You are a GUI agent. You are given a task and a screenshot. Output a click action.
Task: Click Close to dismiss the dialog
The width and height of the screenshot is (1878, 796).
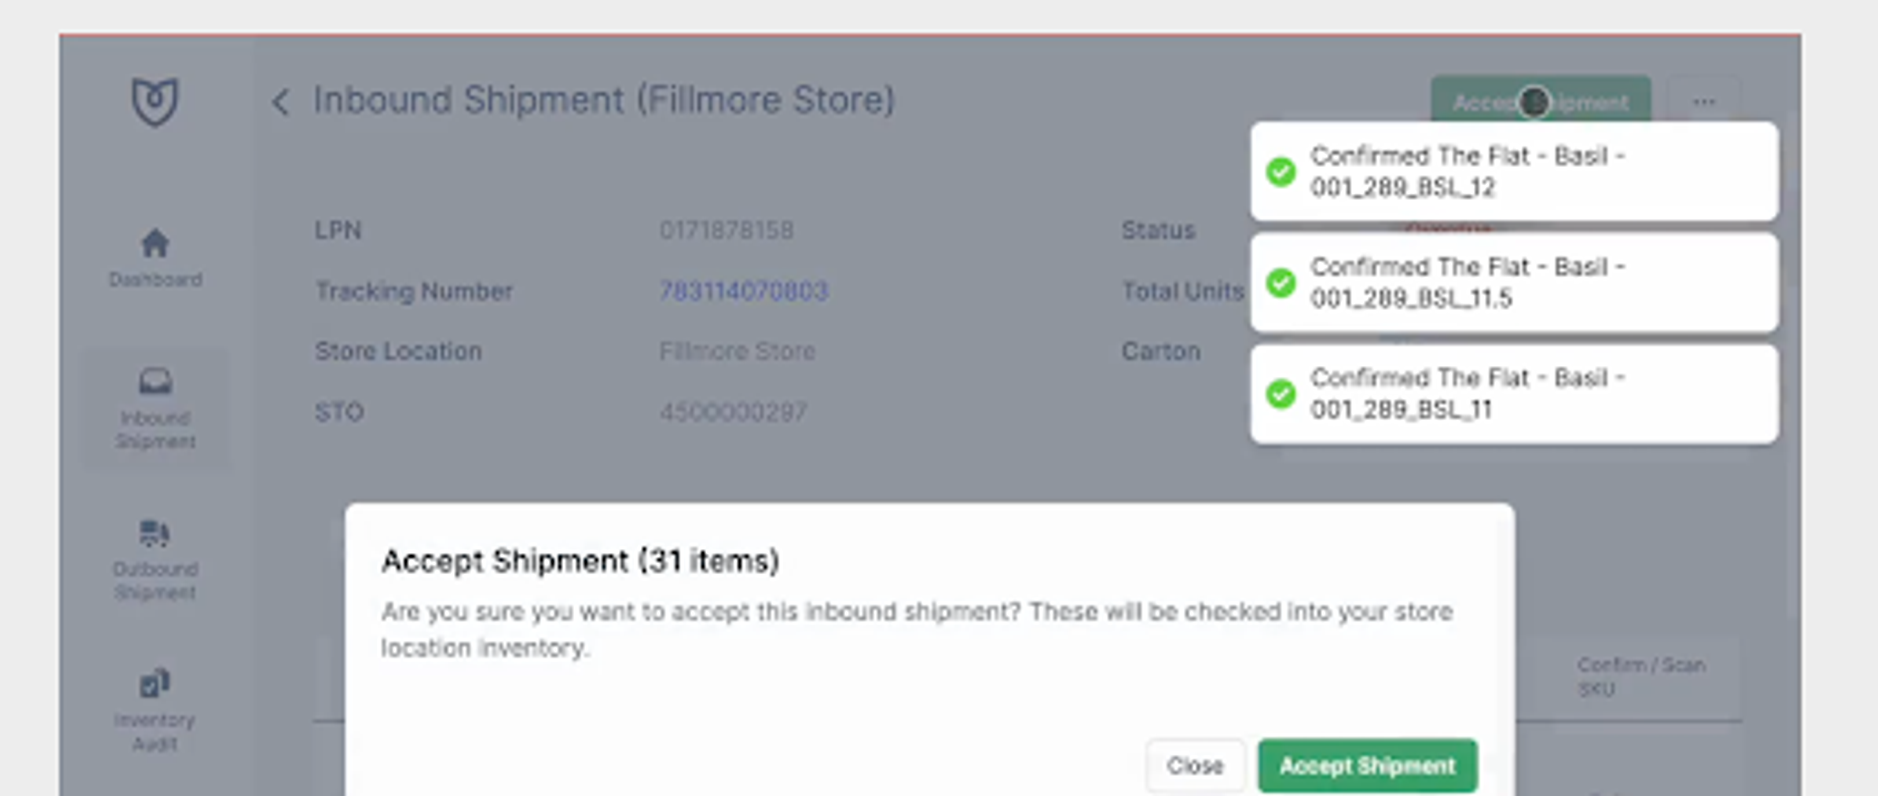tap(1194, 765)
